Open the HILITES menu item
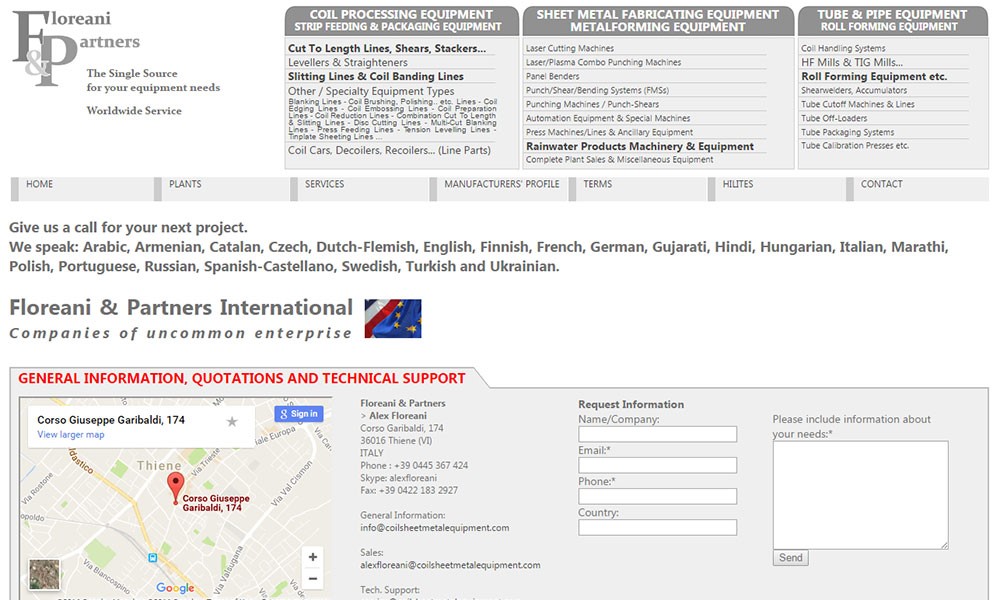The width and height of the screenshot is (1000, 600). pyautogui.click(x=738, y=184)
